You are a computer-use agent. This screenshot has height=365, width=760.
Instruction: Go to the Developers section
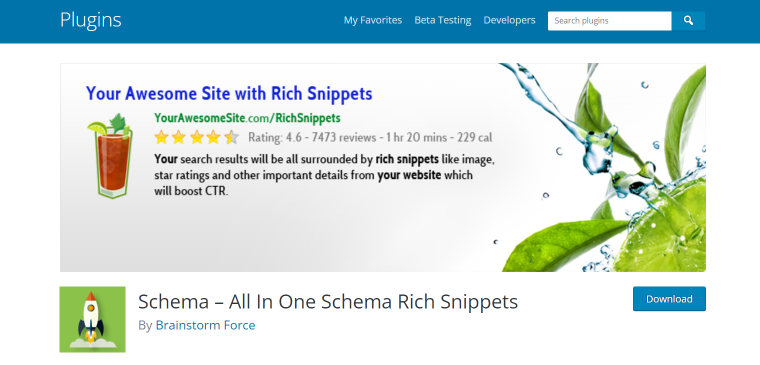pyautogui.click(x=509, y=20)
